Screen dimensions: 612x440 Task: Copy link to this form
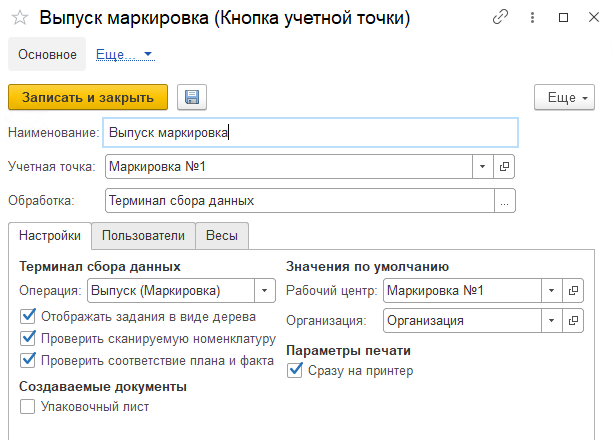[x=501, y=19]
